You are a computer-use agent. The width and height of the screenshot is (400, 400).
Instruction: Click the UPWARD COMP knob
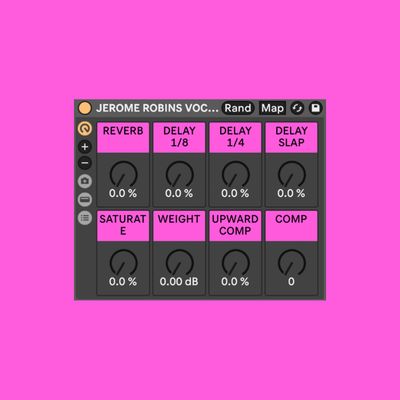(x=235, y=263)
